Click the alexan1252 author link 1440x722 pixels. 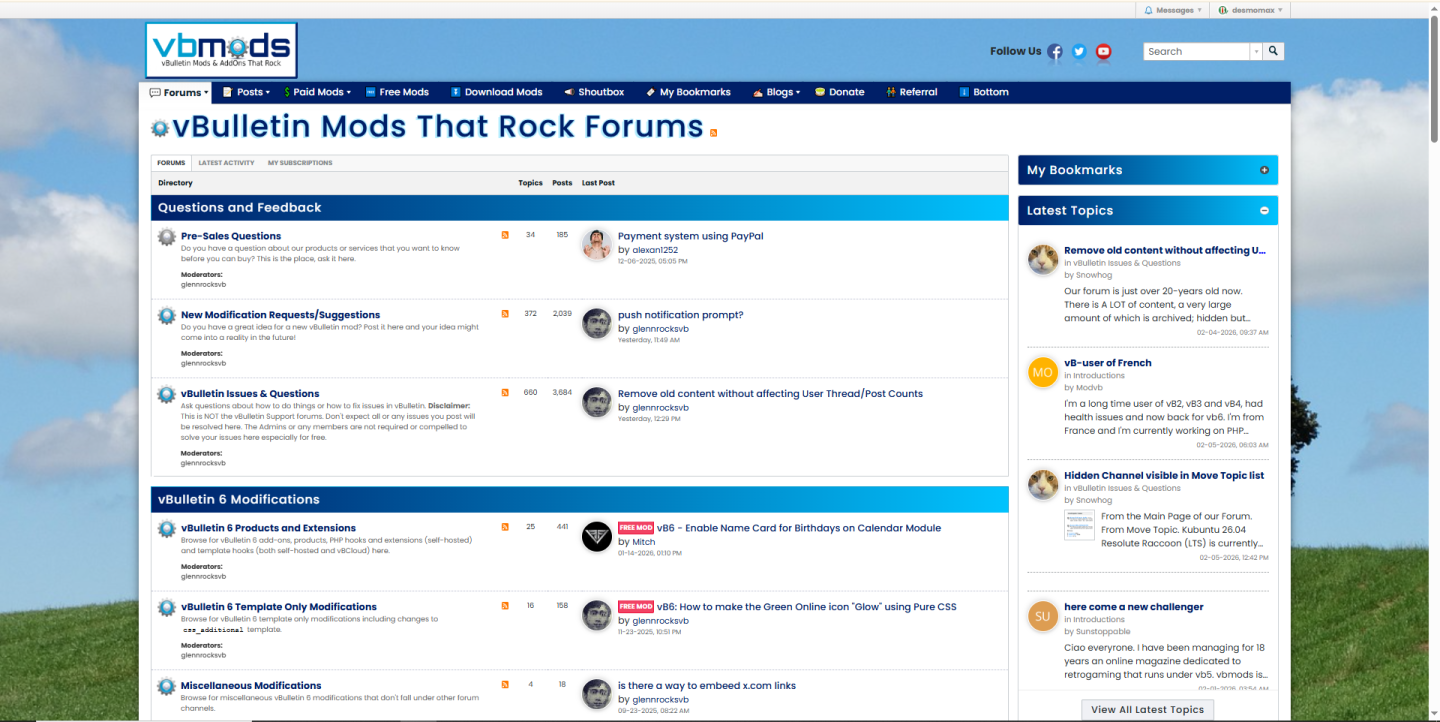point(655,250)
